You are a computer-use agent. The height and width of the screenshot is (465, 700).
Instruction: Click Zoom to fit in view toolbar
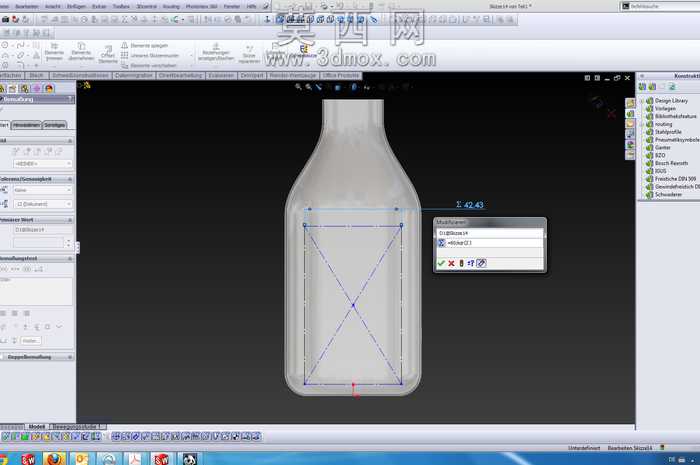click(x=298, y=87)
